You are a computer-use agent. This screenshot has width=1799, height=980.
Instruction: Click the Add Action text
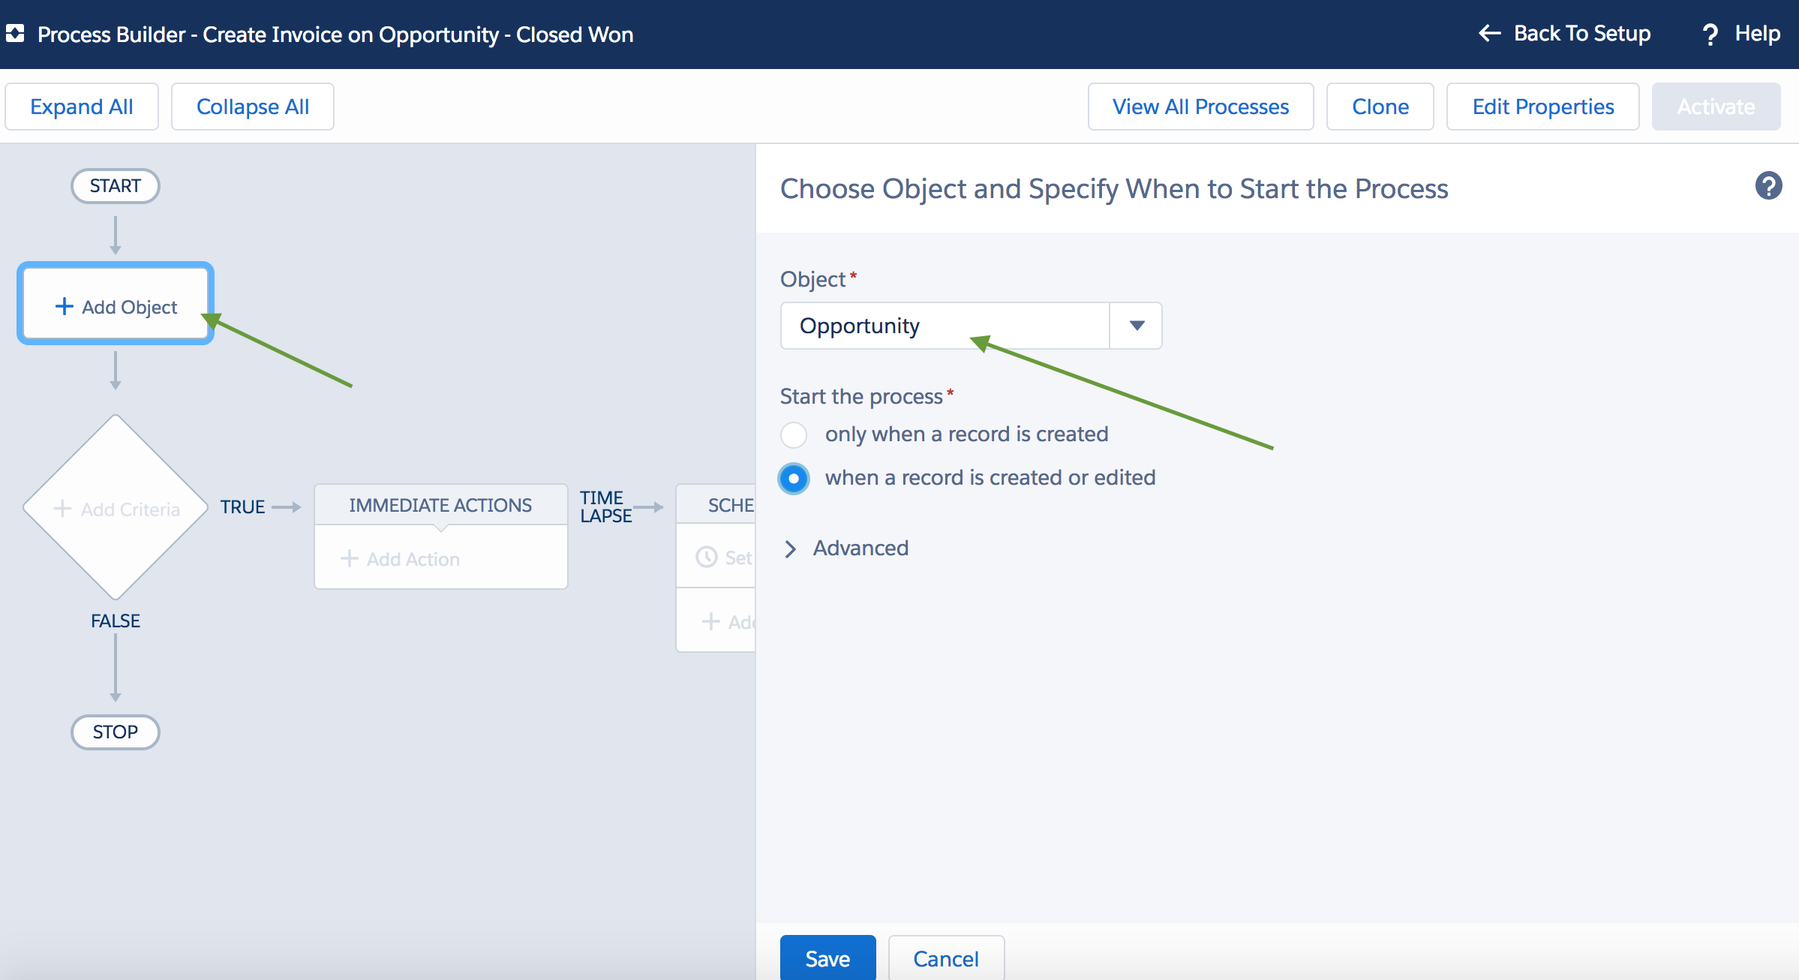coord(413,559)
